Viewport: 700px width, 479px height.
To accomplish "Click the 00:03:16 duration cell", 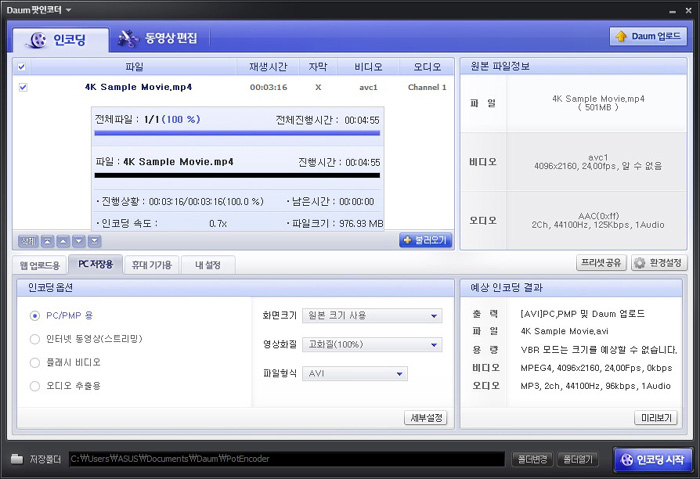I will click(268, 87).
